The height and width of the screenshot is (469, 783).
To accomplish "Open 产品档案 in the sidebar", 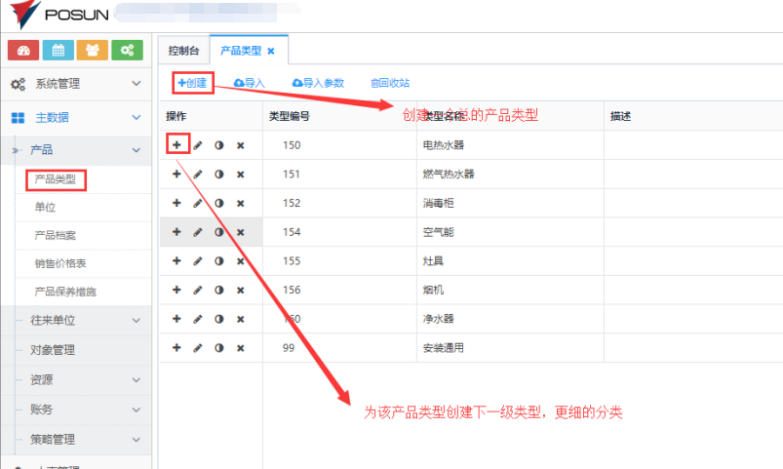I will pyautogui.click(x=55, y=235).
